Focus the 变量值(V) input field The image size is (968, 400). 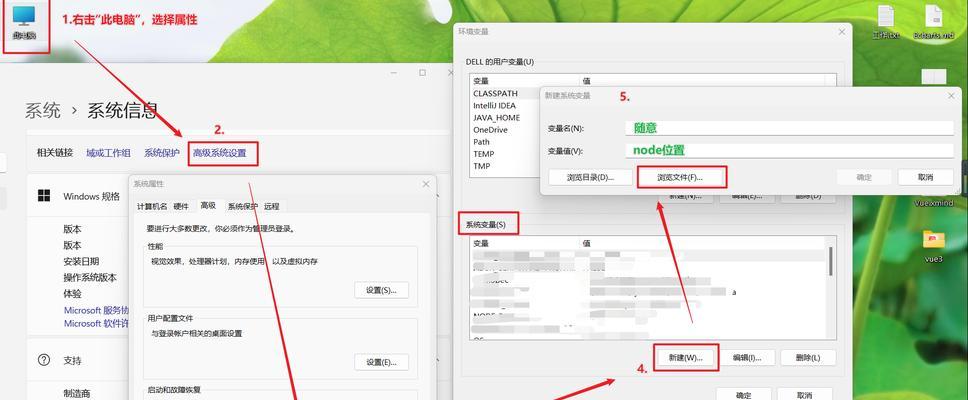tap(790, 151)
